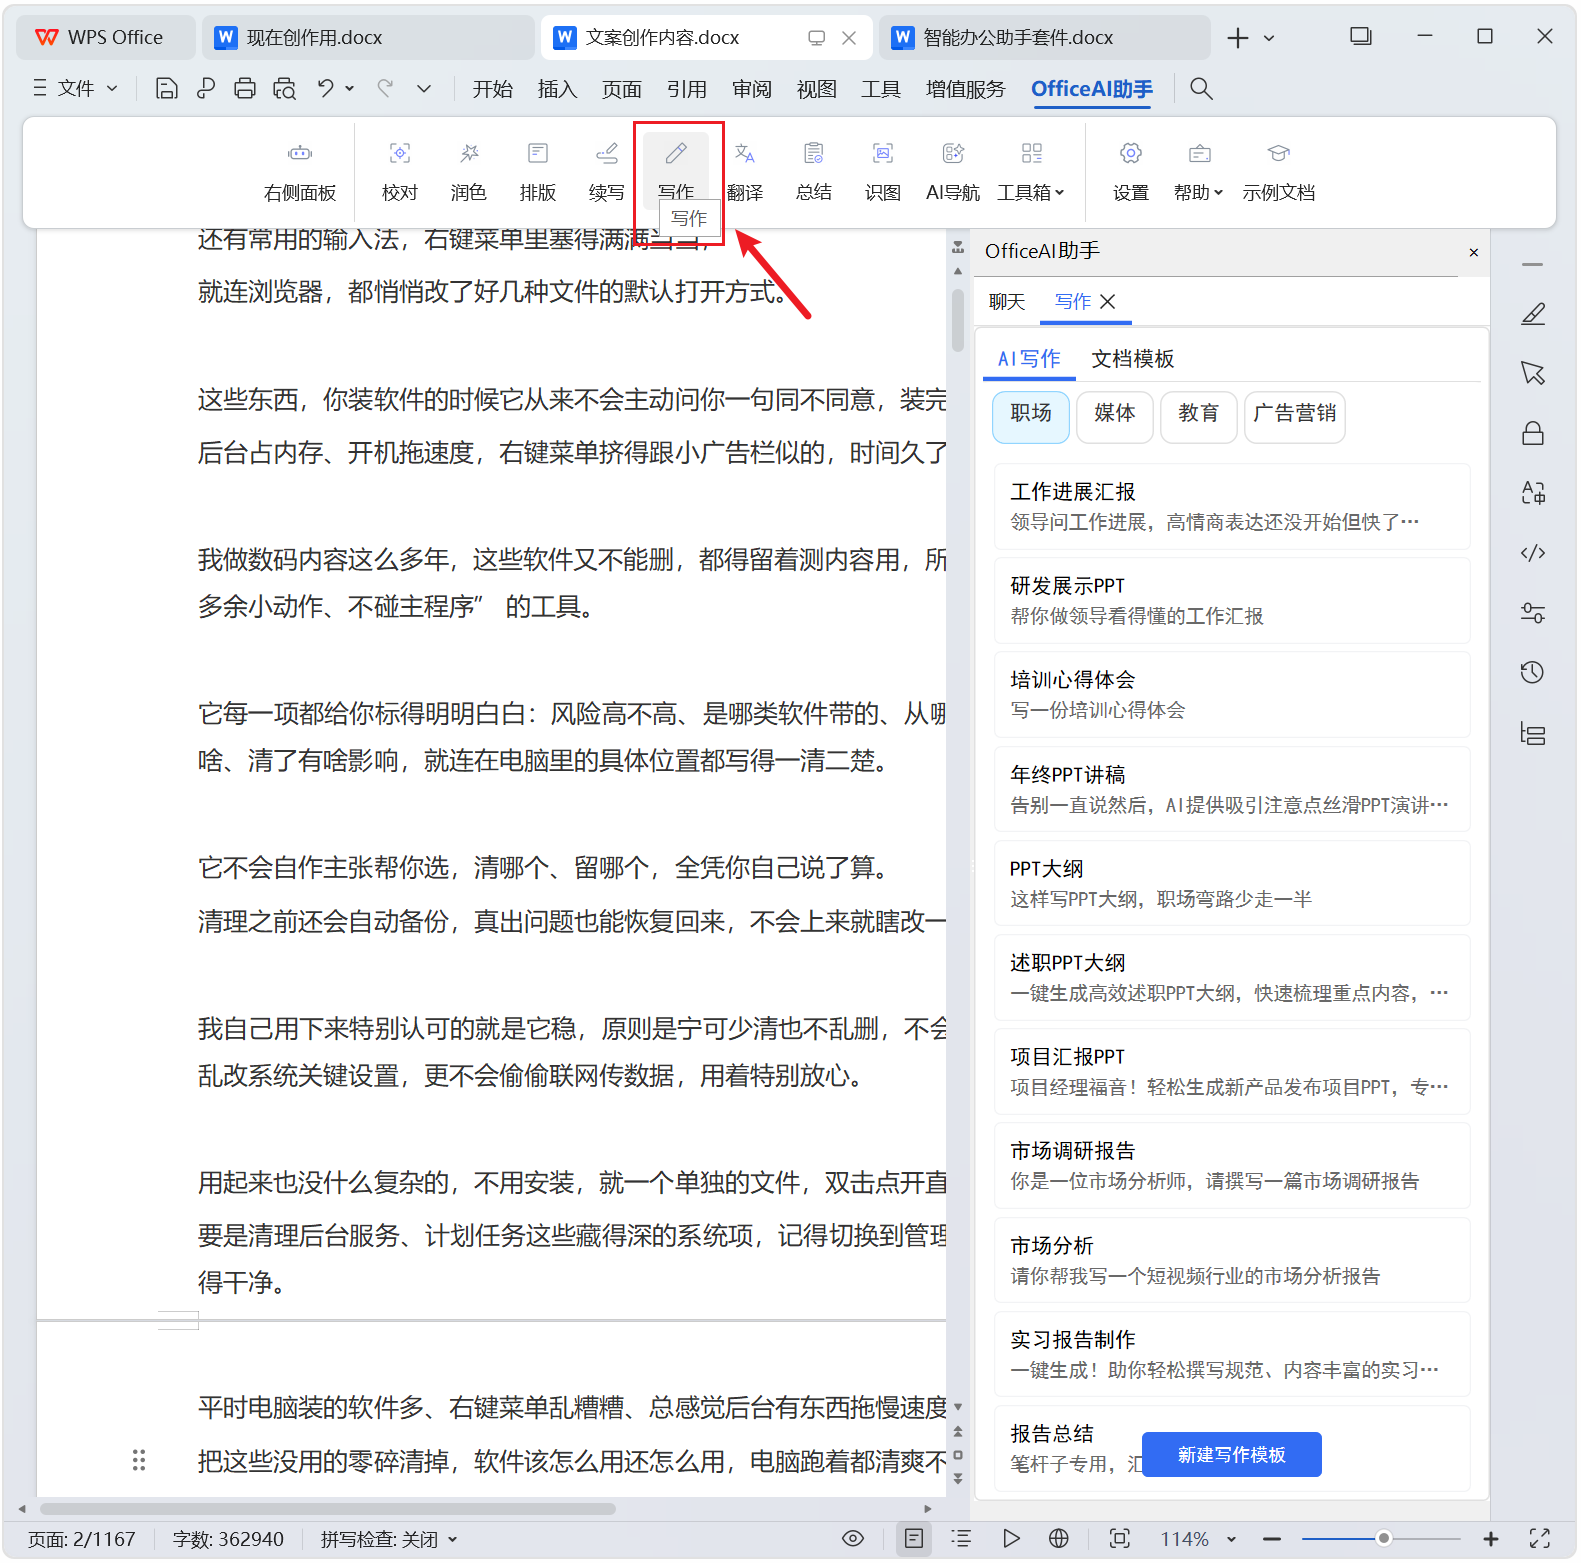Switch to web layout globe view
Screen dimensions: 1581x1563
pos(1059,1539)
